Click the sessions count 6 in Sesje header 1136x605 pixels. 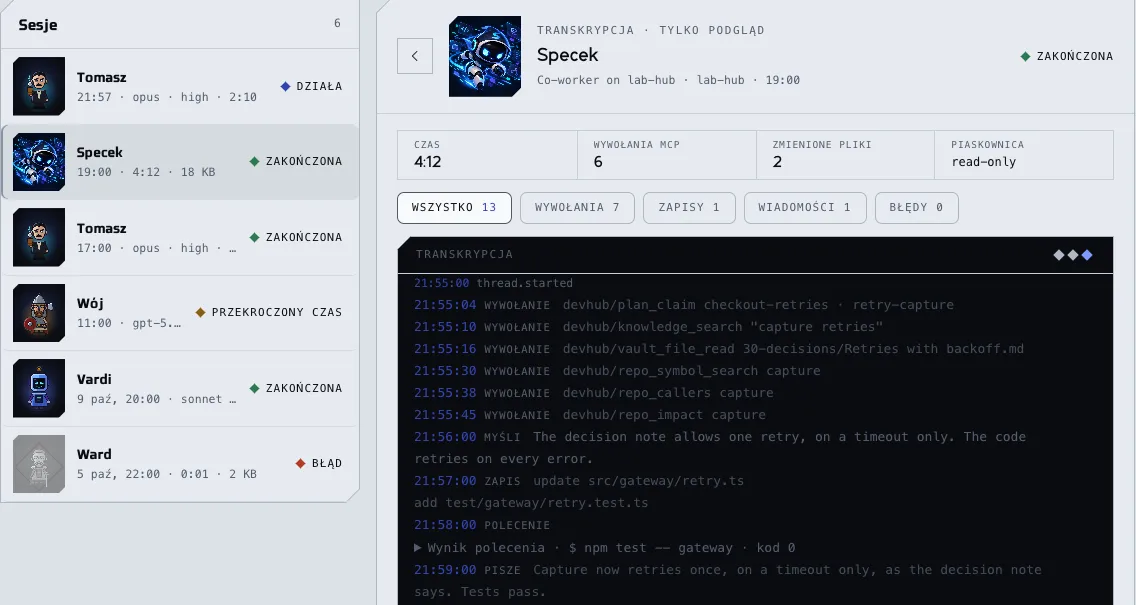tap(337, 23)
